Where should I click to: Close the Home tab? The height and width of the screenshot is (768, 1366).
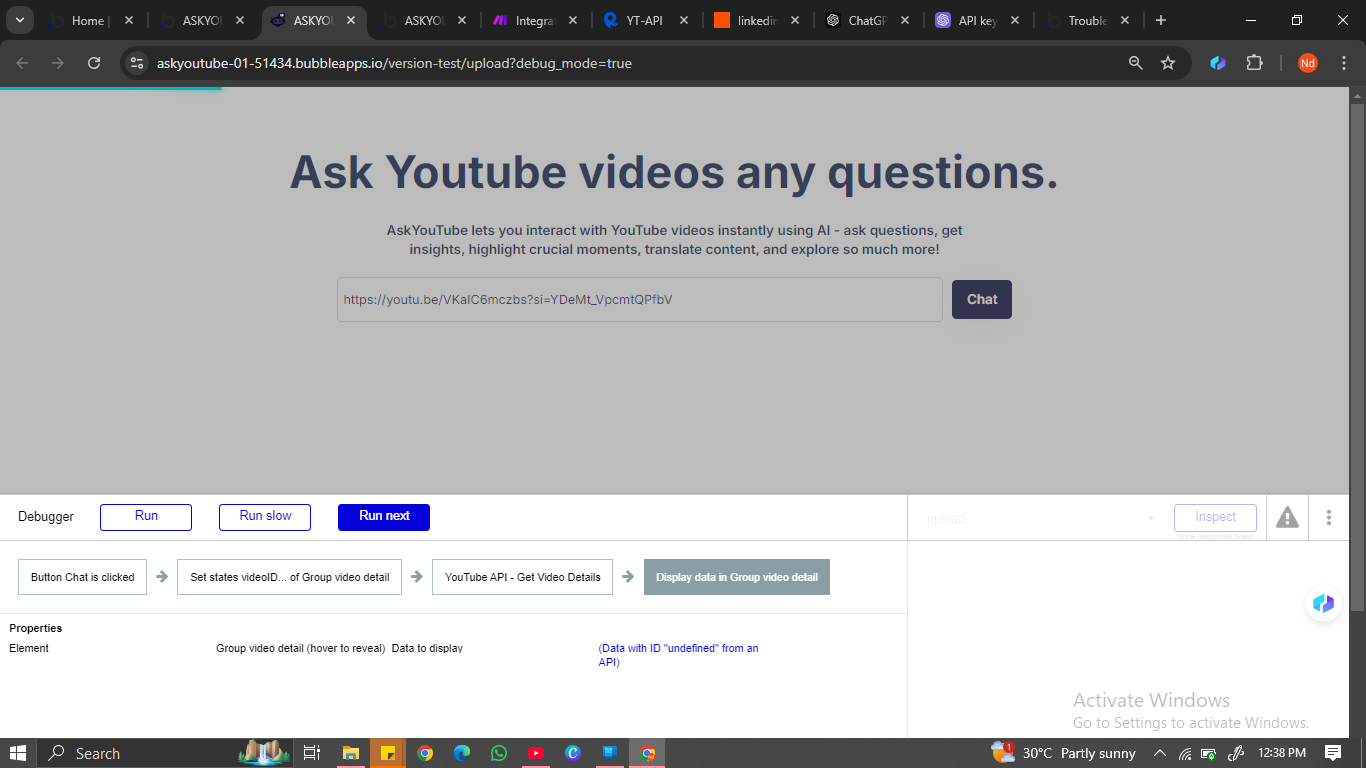tap(128, 20)
